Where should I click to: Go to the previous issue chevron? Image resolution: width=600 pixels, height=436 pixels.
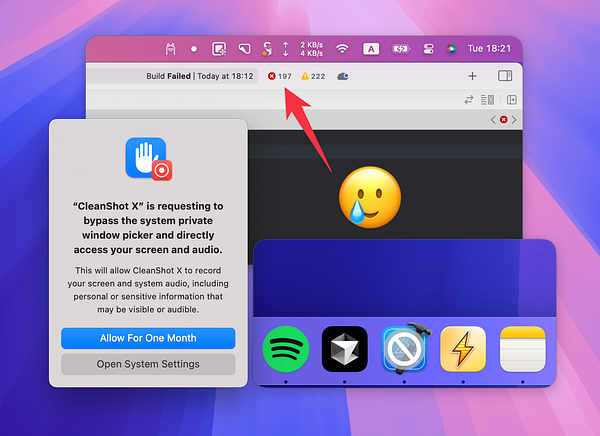[x=493, y=120]
